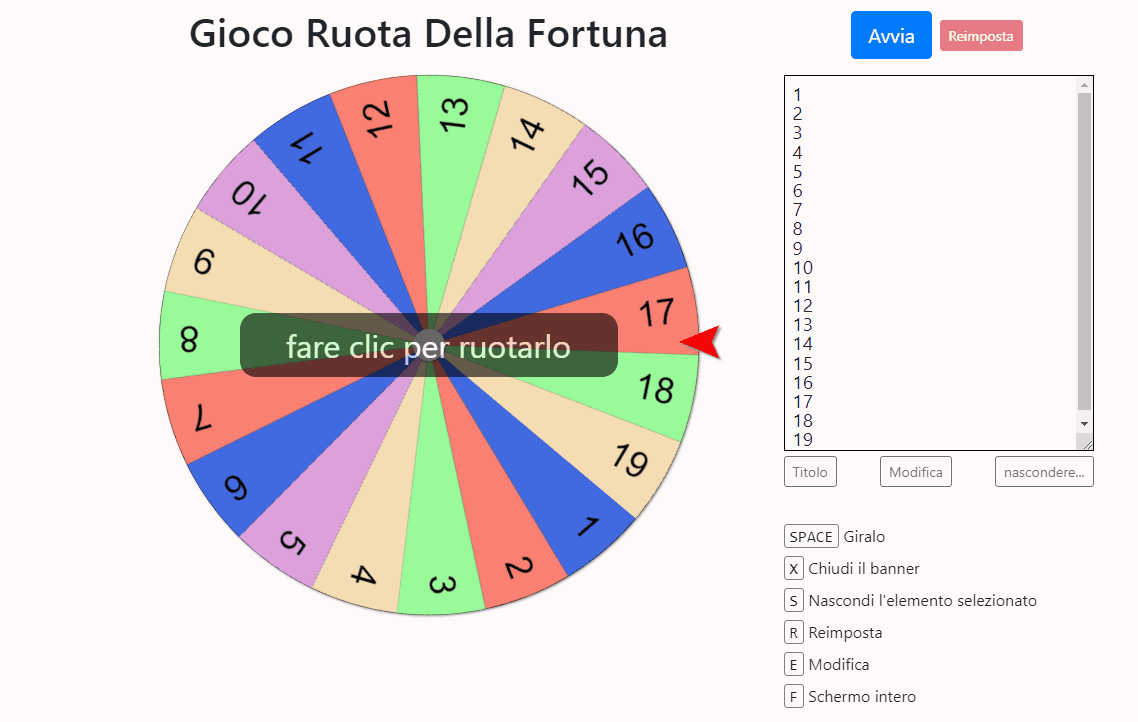Click inside the number list text area
1138x722 pixels.
pyautogui.click(x=930, y=263)
